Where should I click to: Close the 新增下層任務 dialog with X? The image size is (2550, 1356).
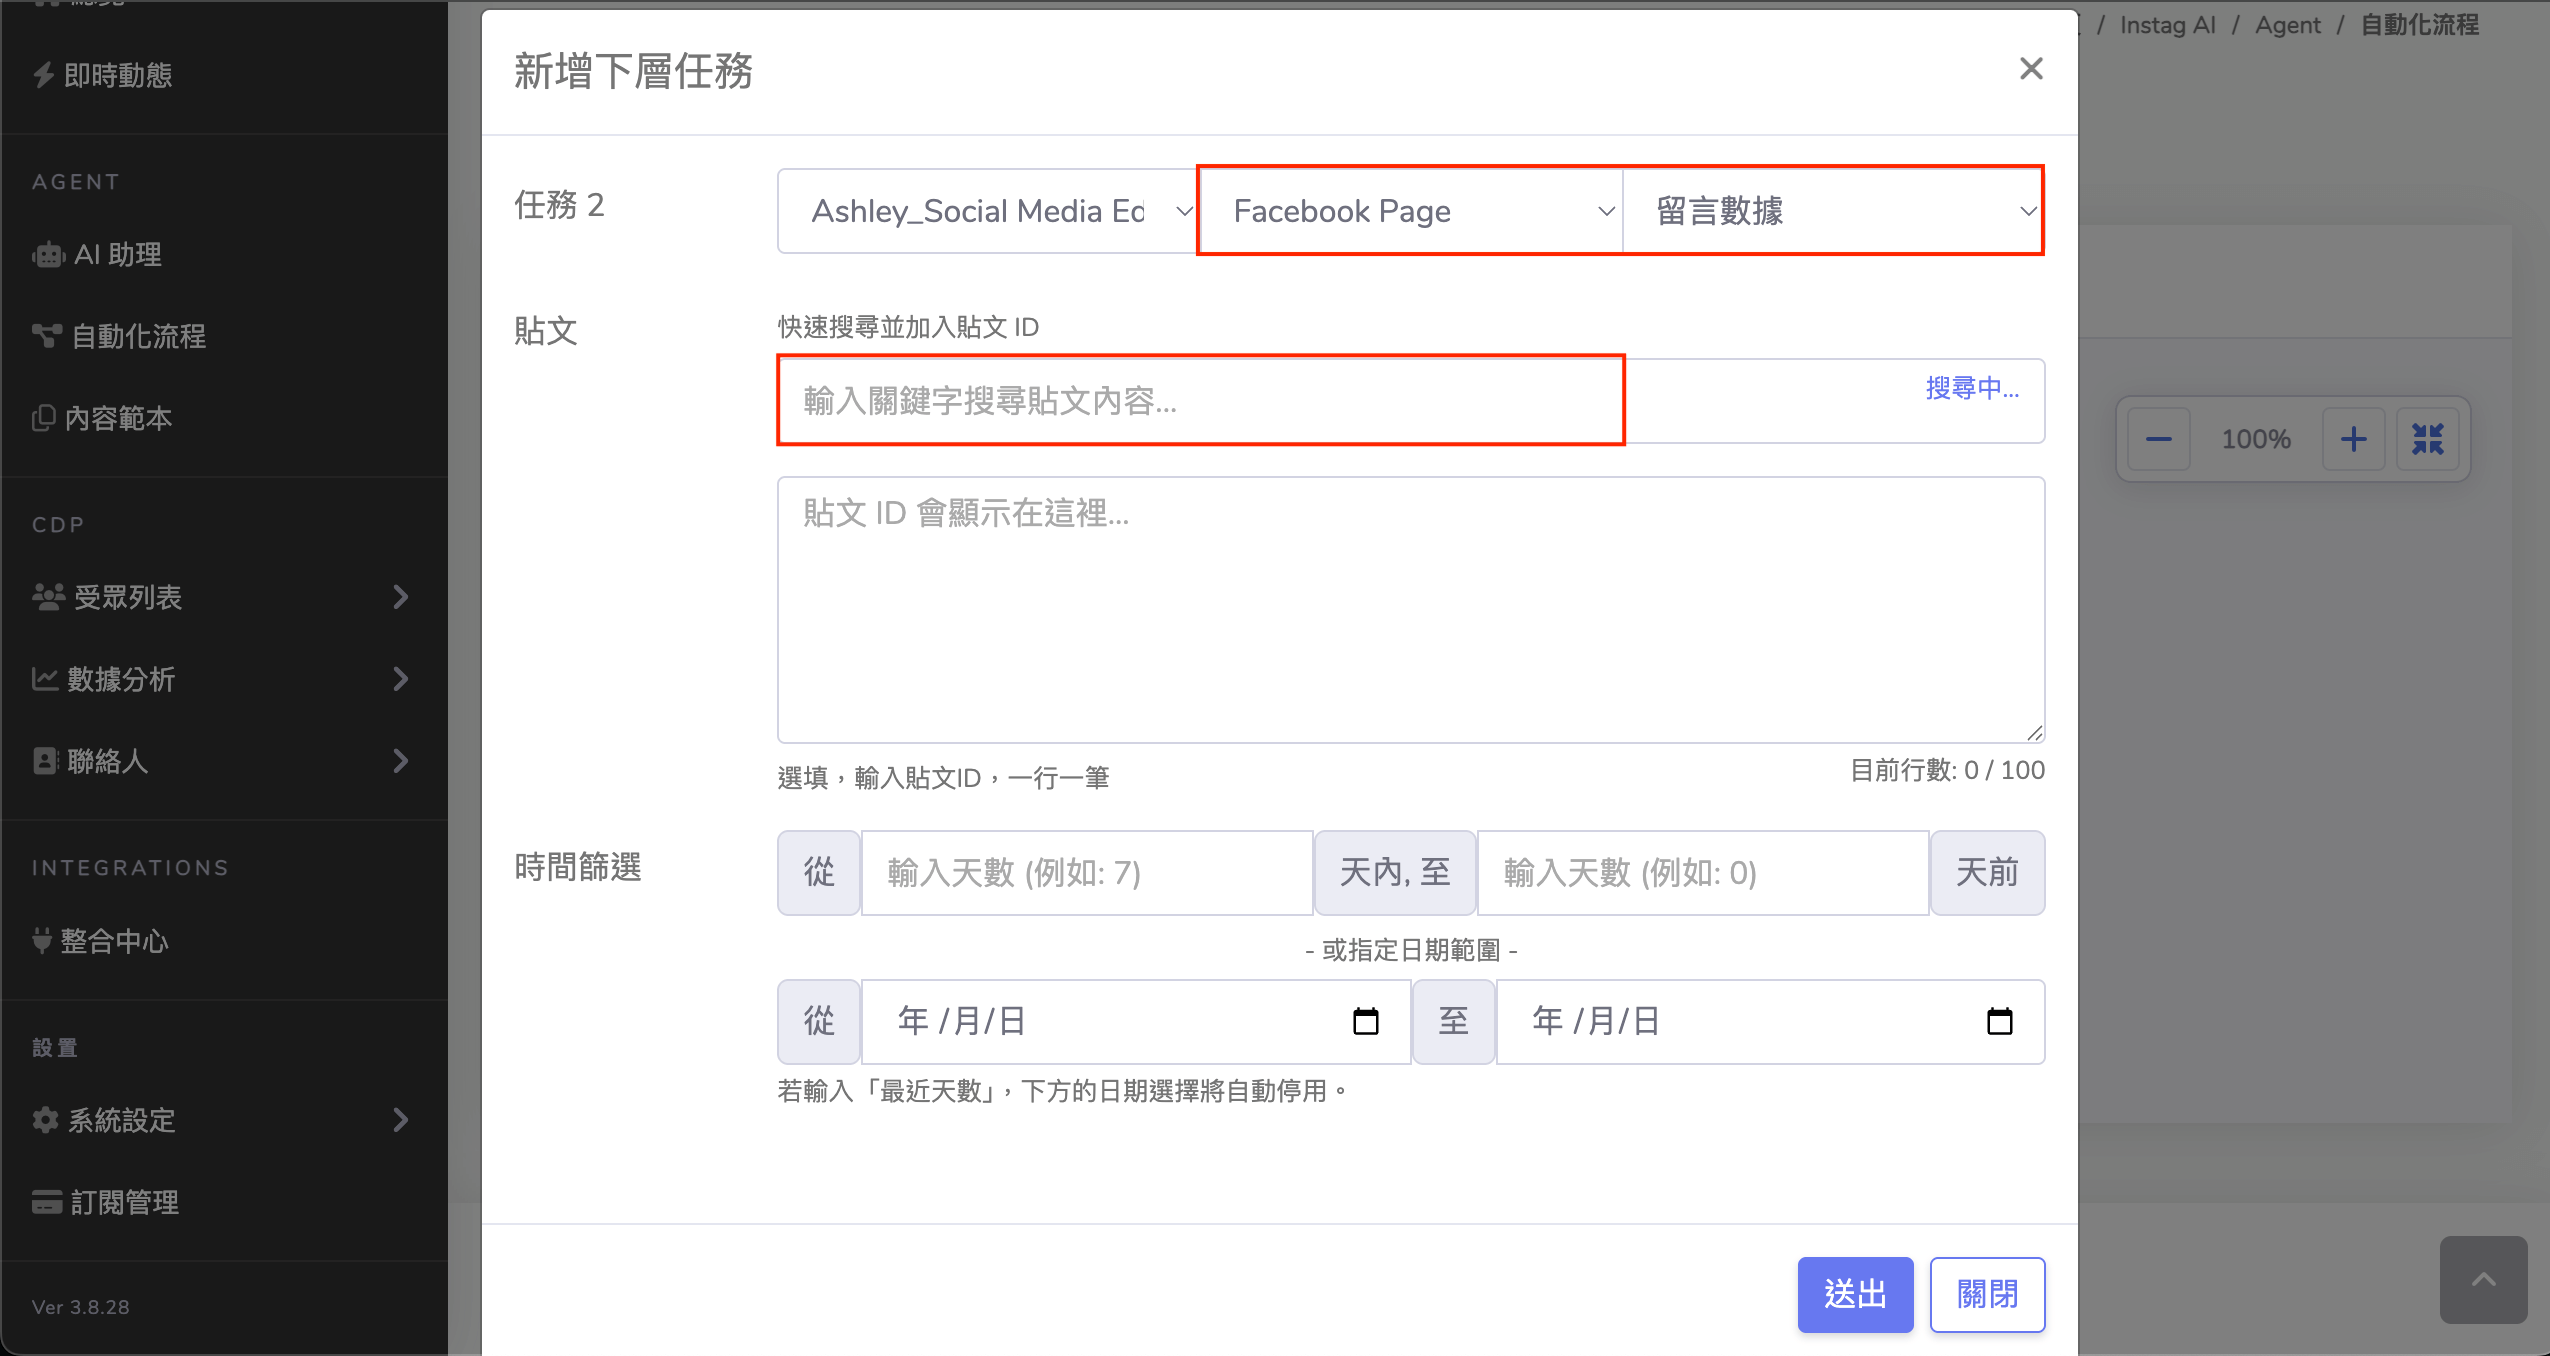[x=2030, y=69]
